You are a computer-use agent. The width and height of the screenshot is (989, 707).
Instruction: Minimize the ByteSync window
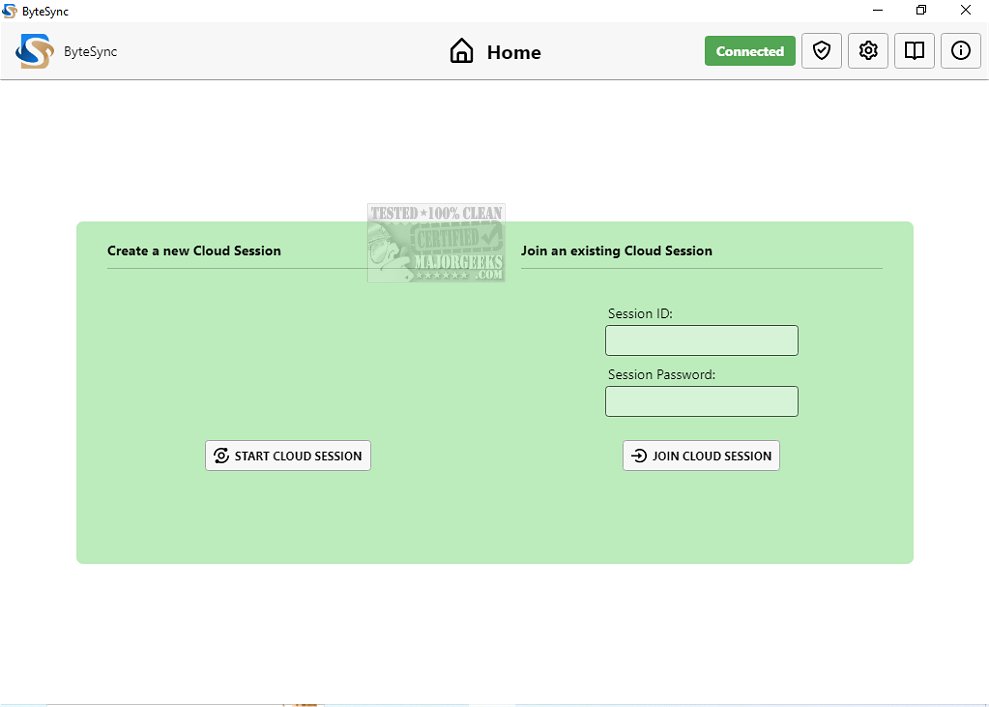point(875,11)
